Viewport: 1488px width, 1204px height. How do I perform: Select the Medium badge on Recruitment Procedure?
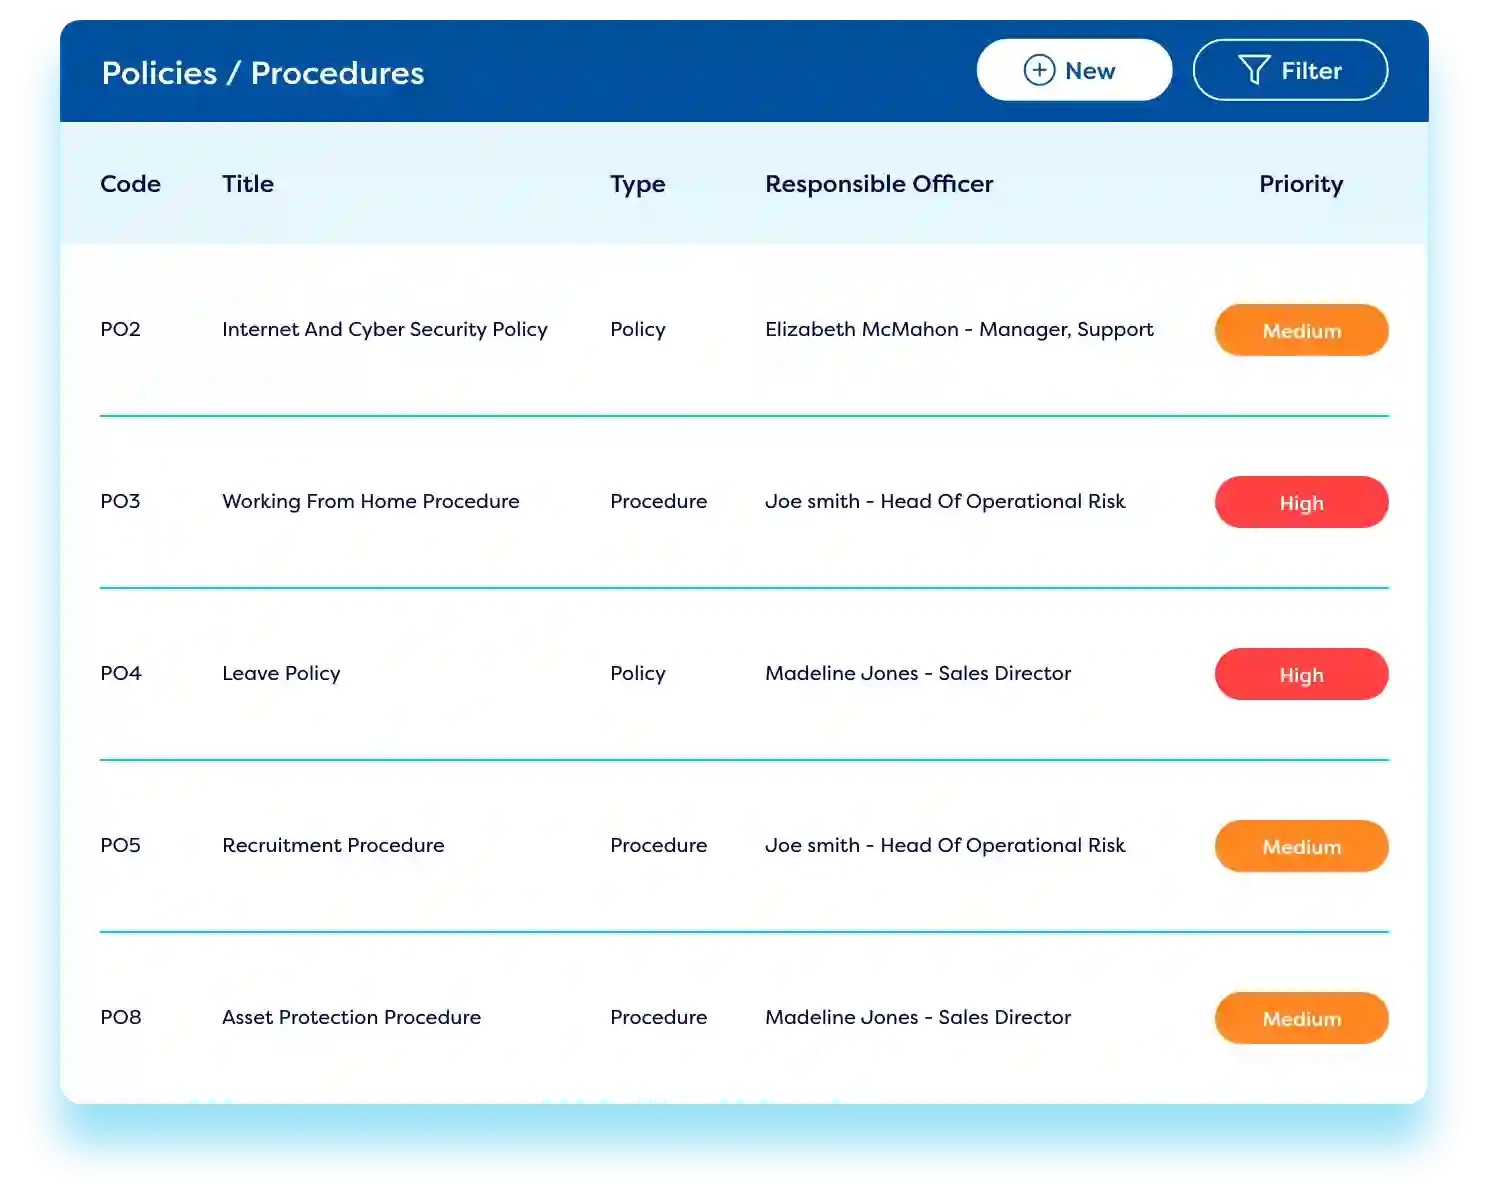click(1301, 846)
